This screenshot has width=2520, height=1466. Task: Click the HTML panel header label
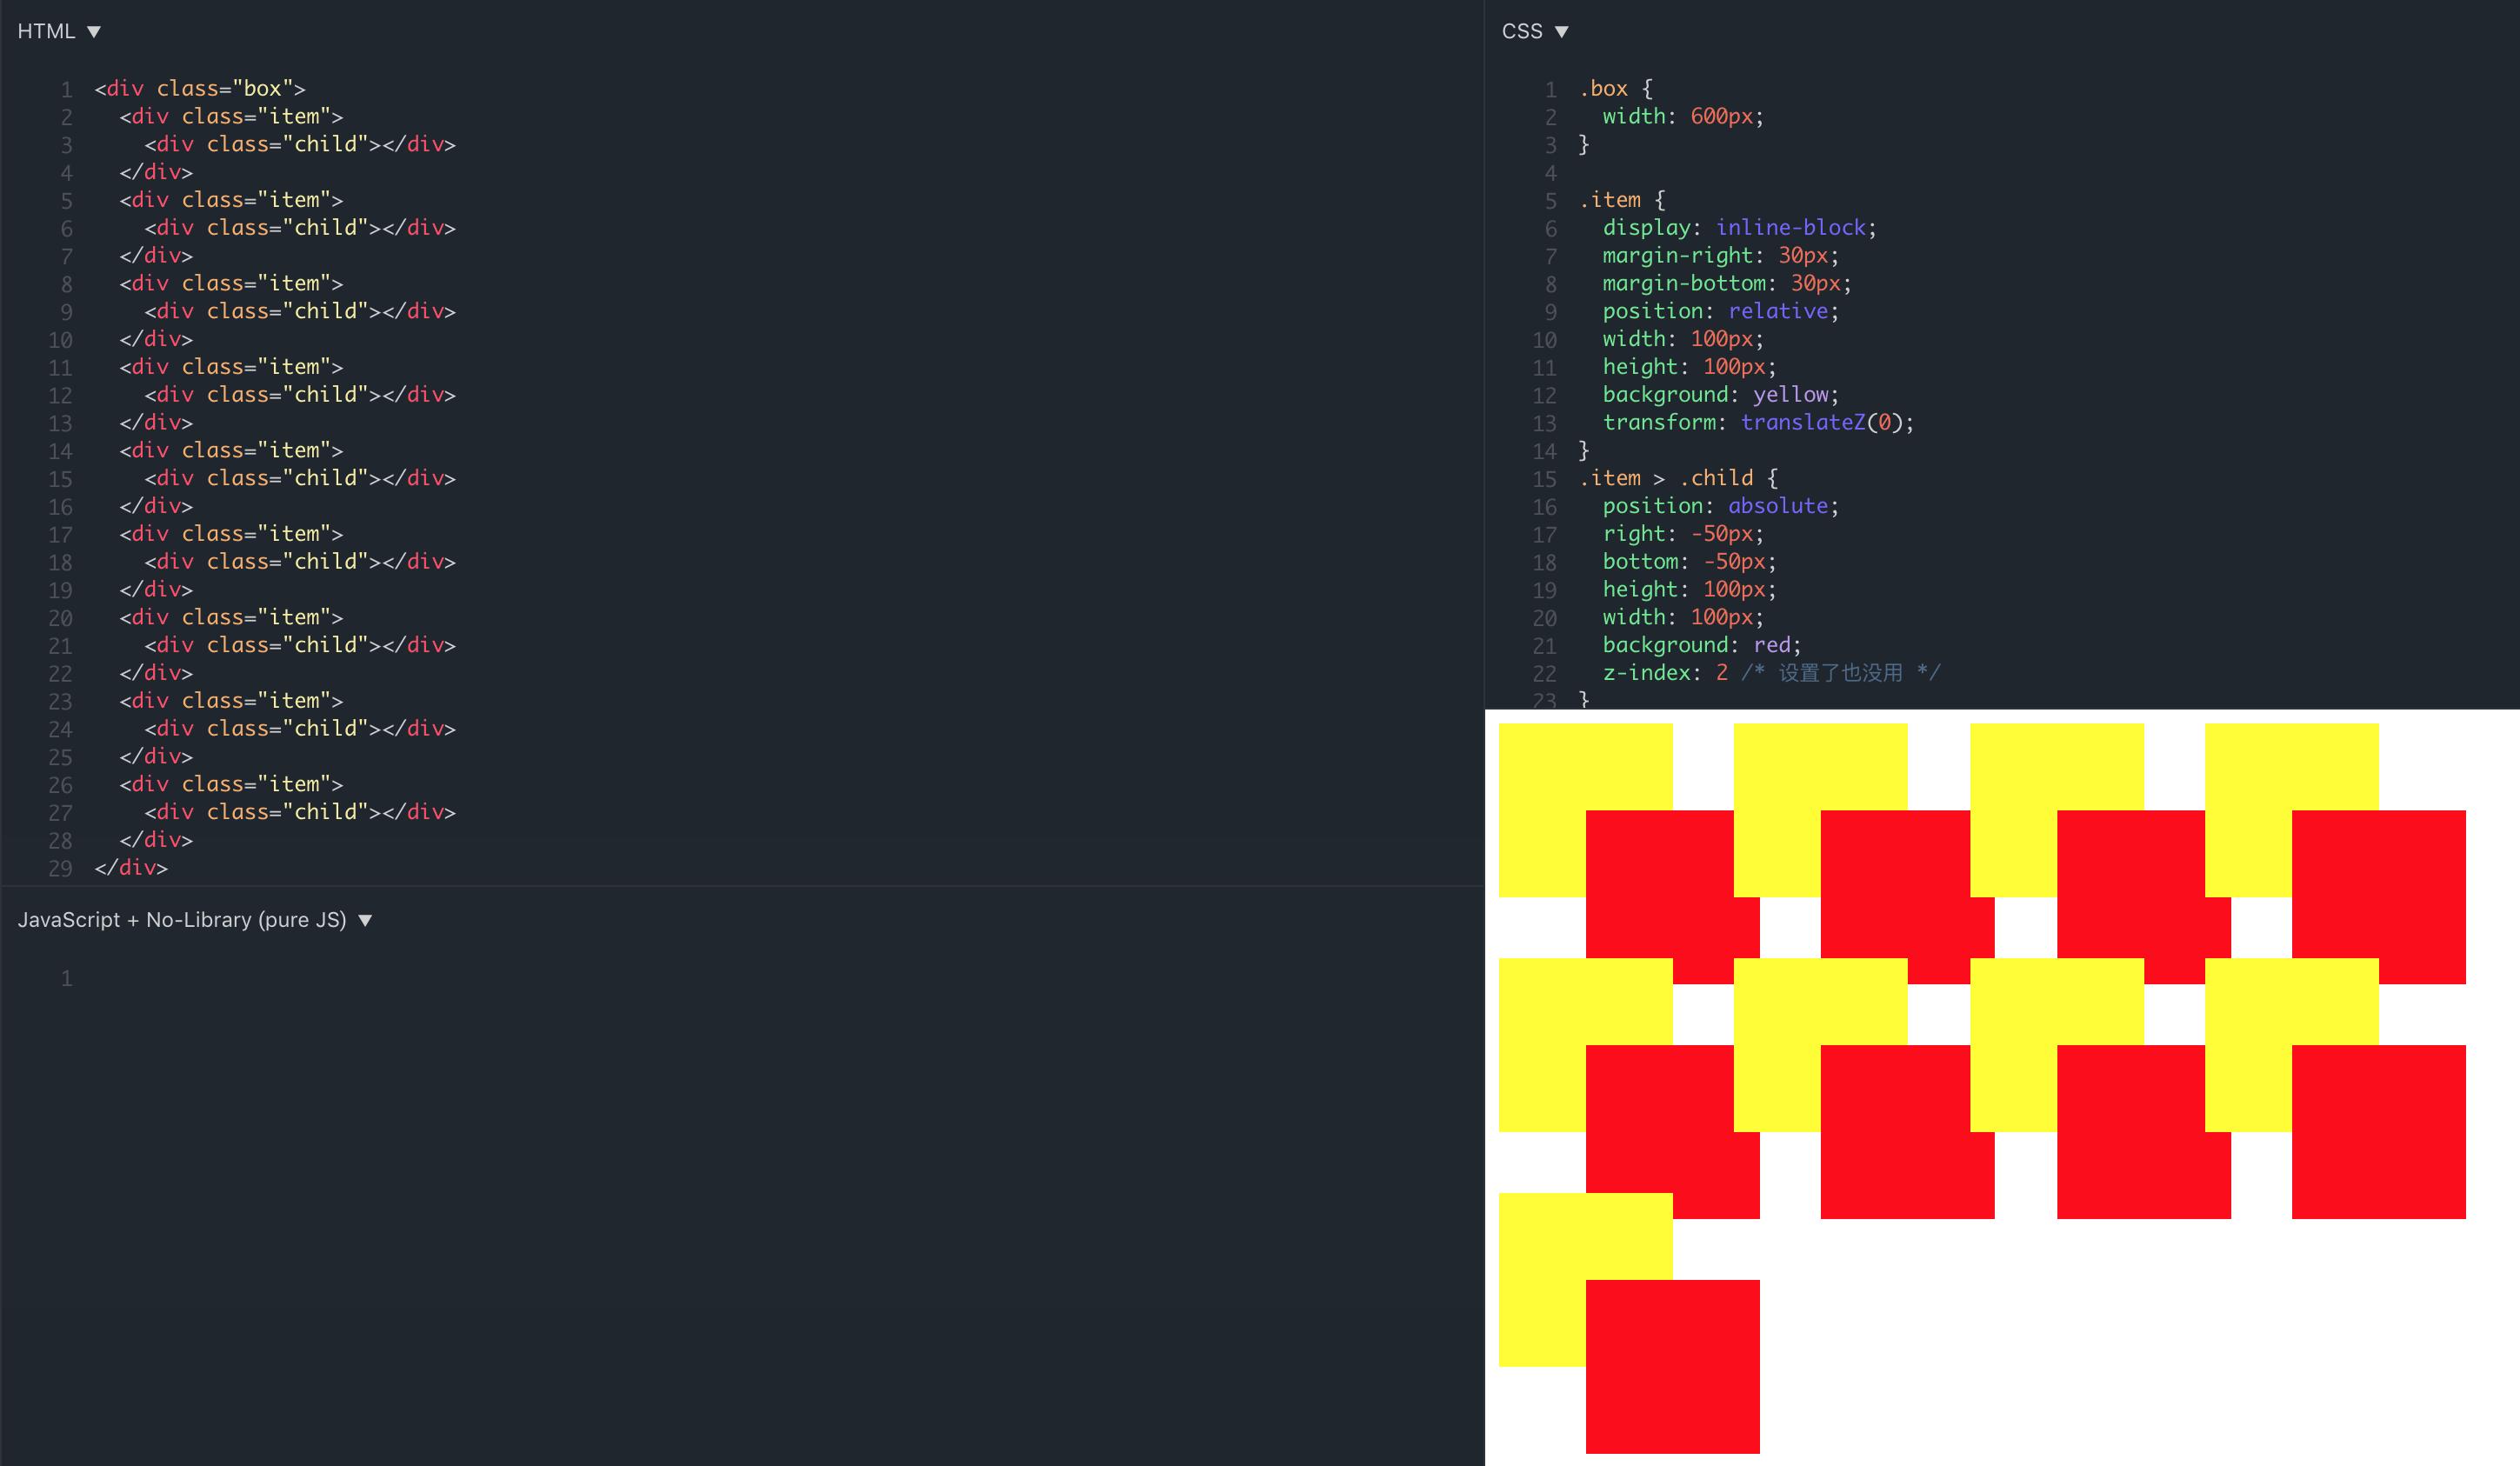point(44,31)
